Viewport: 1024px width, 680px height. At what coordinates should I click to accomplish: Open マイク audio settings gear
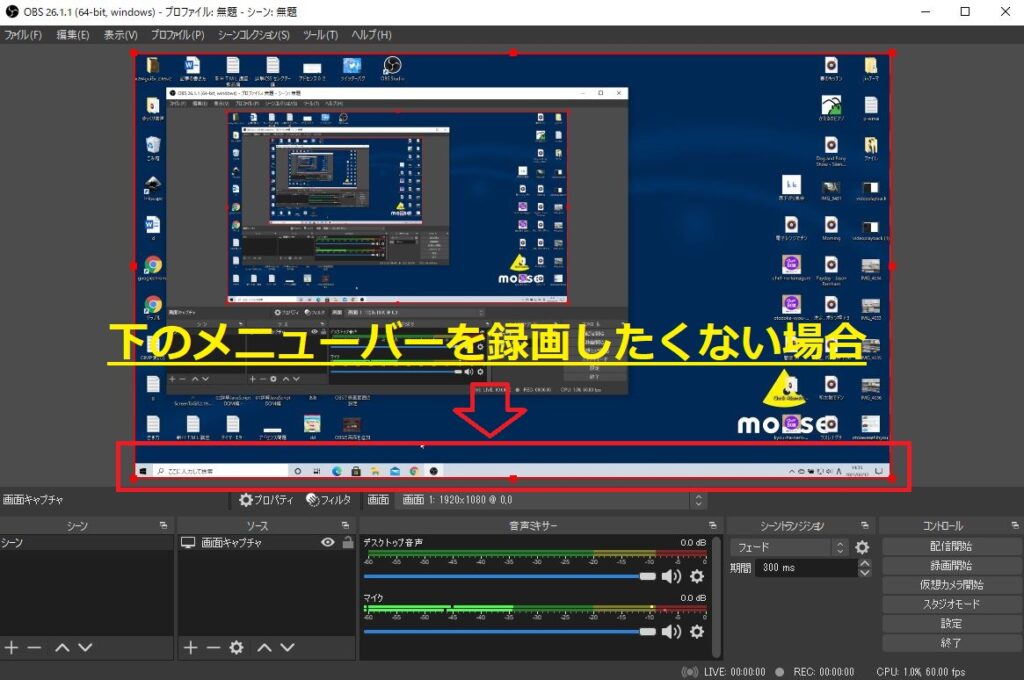697,631
